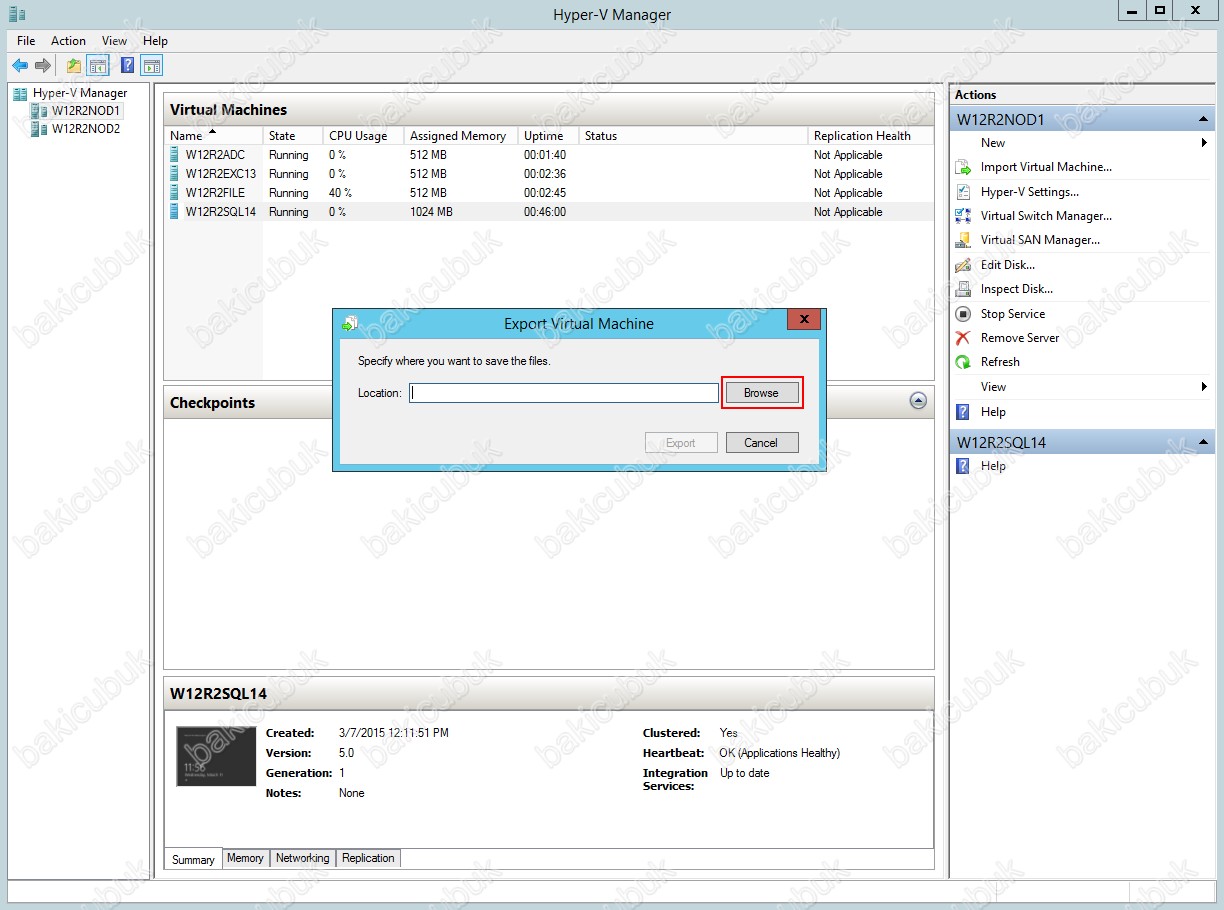Collapse the Checkpoints panel with round arrow

pyautogui.click(x=918, y=401)
